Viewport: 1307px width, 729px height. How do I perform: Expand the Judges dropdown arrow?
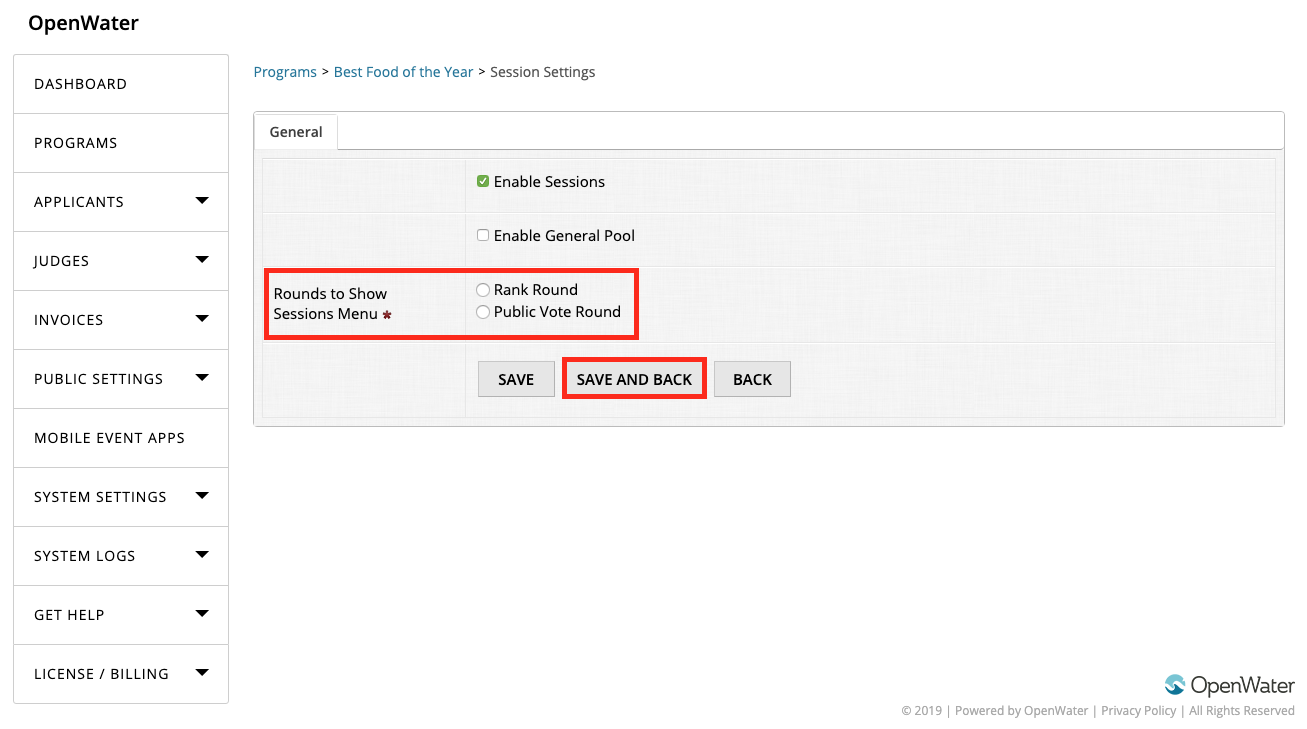click(x=202, y=260)
